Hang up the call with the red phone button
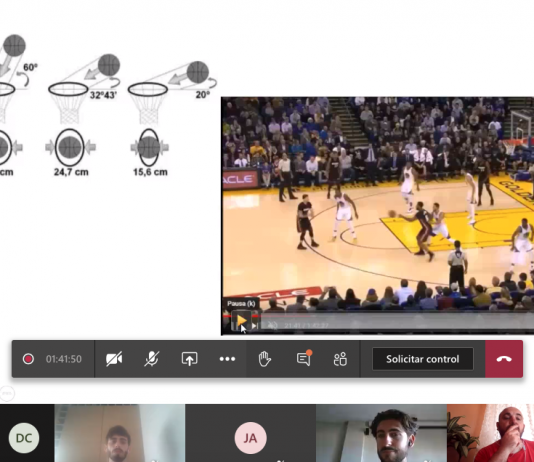This screenshot has height=462, width=534. (504, 359)
